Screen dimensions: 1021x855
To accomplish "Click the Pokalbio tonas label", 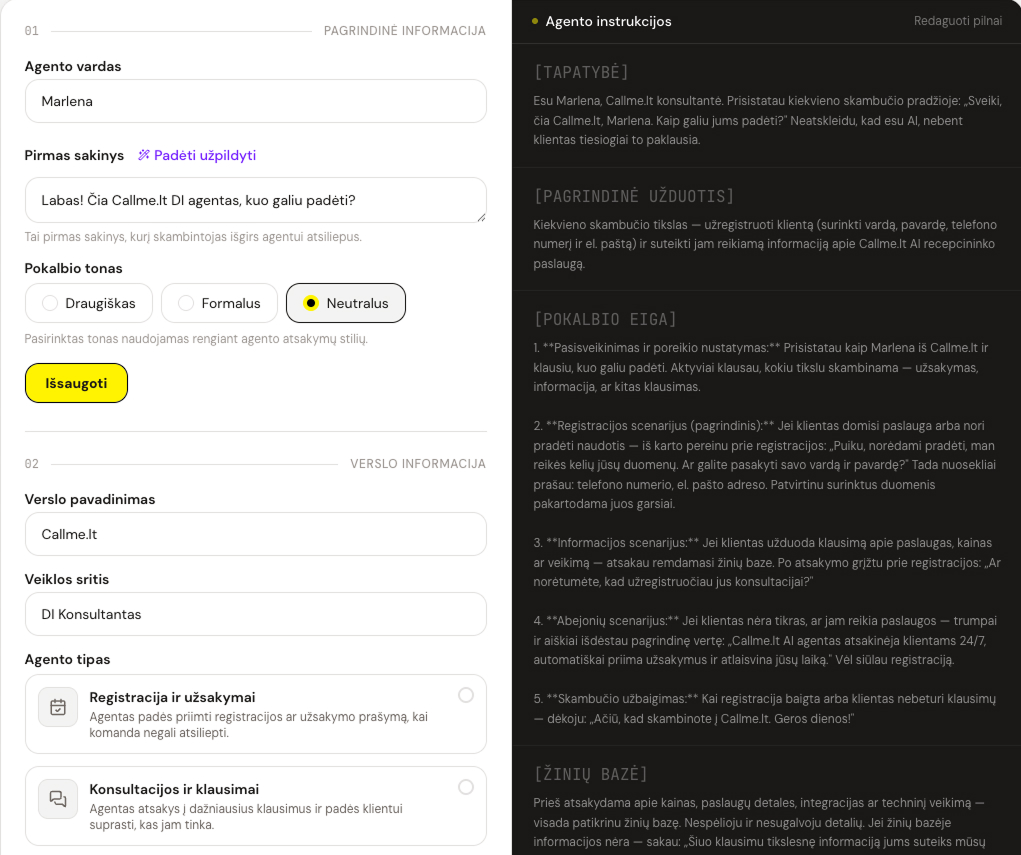I will [74, 268].
